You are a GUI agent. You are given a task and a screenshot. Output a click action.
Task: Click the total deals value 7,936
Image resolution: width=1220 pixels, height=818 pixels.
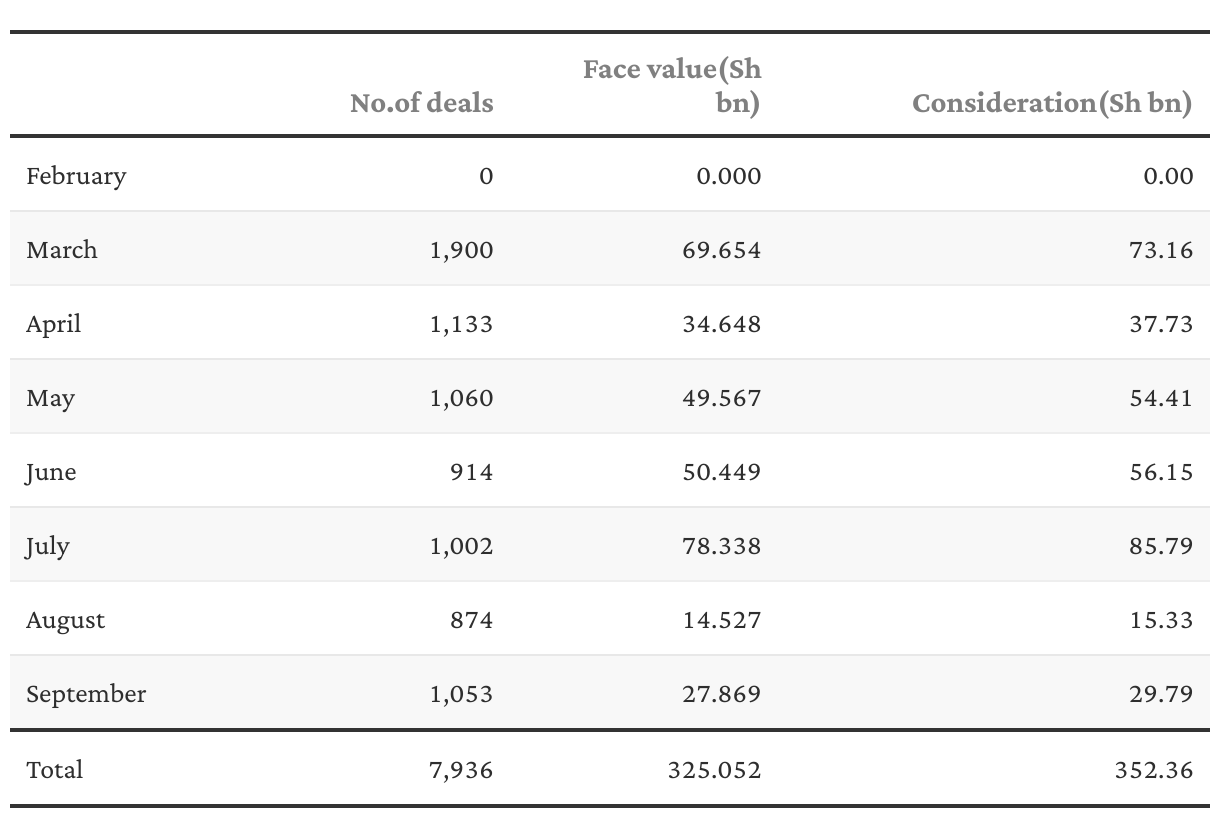[x=462, y=770]
